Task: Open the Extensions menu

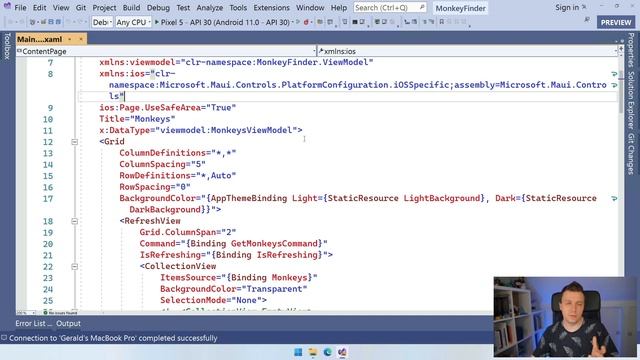Action: click(x=271, y=8)
